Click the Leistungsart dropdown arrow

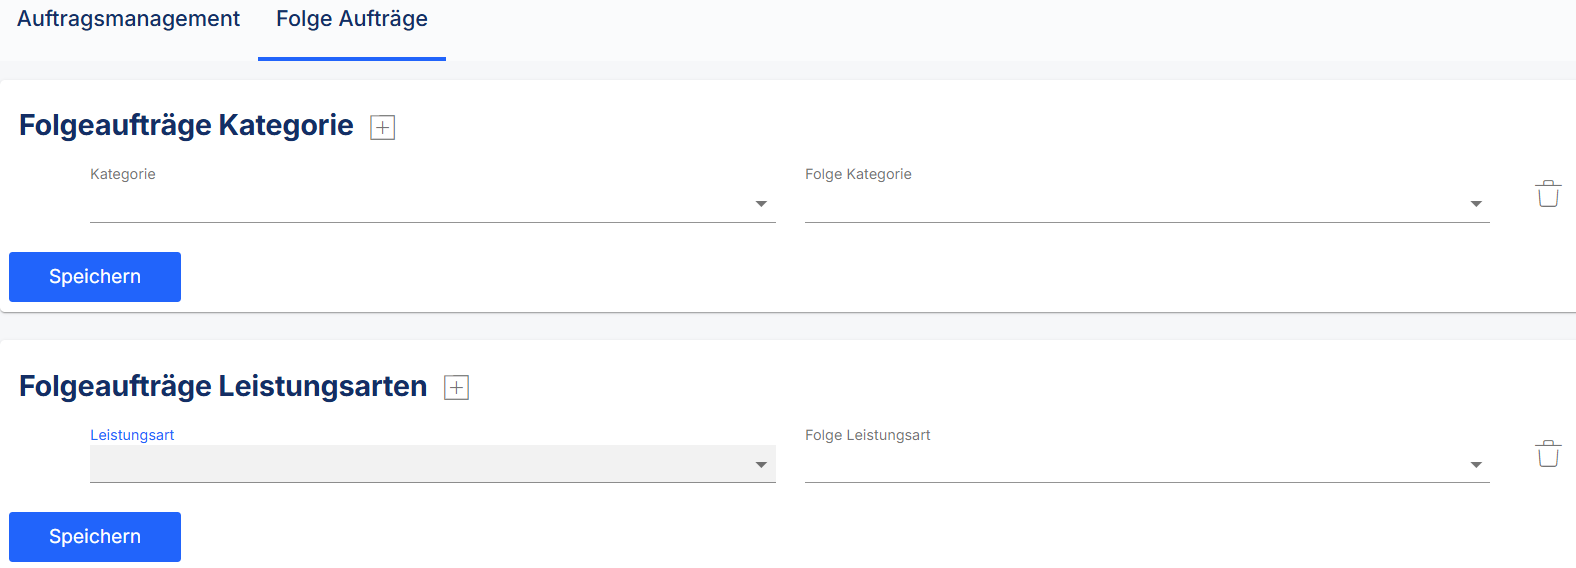(761, 465)
